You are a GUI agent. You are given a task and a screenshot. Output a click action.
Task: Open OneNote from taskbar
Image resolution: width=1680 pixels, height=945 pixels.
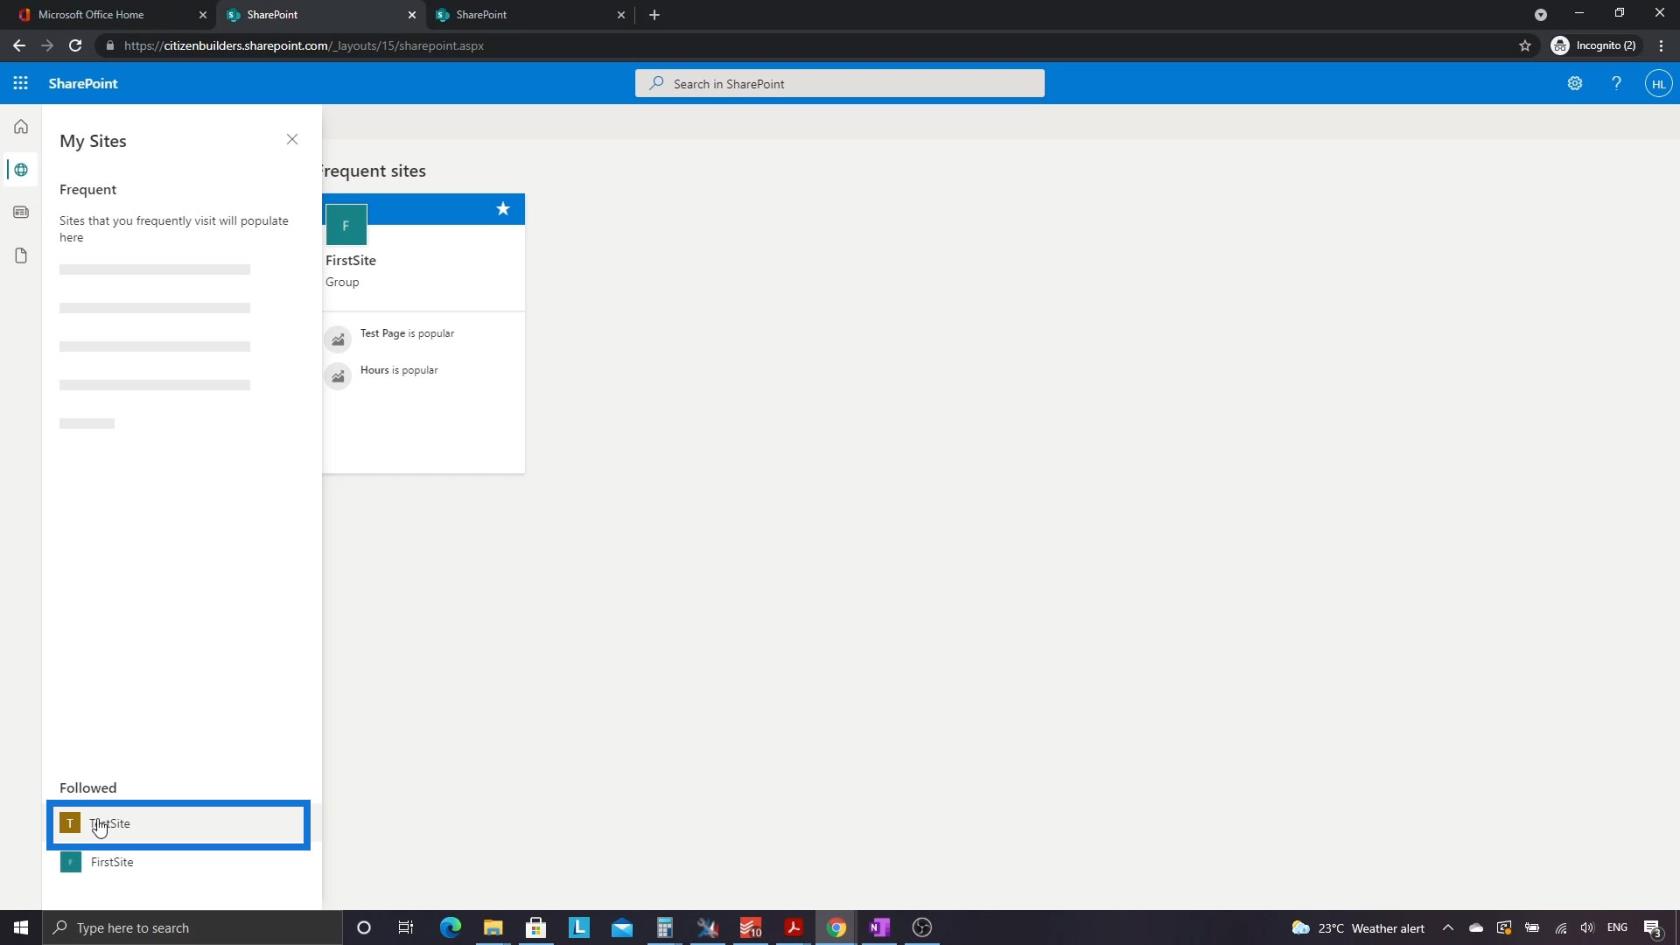880,928
